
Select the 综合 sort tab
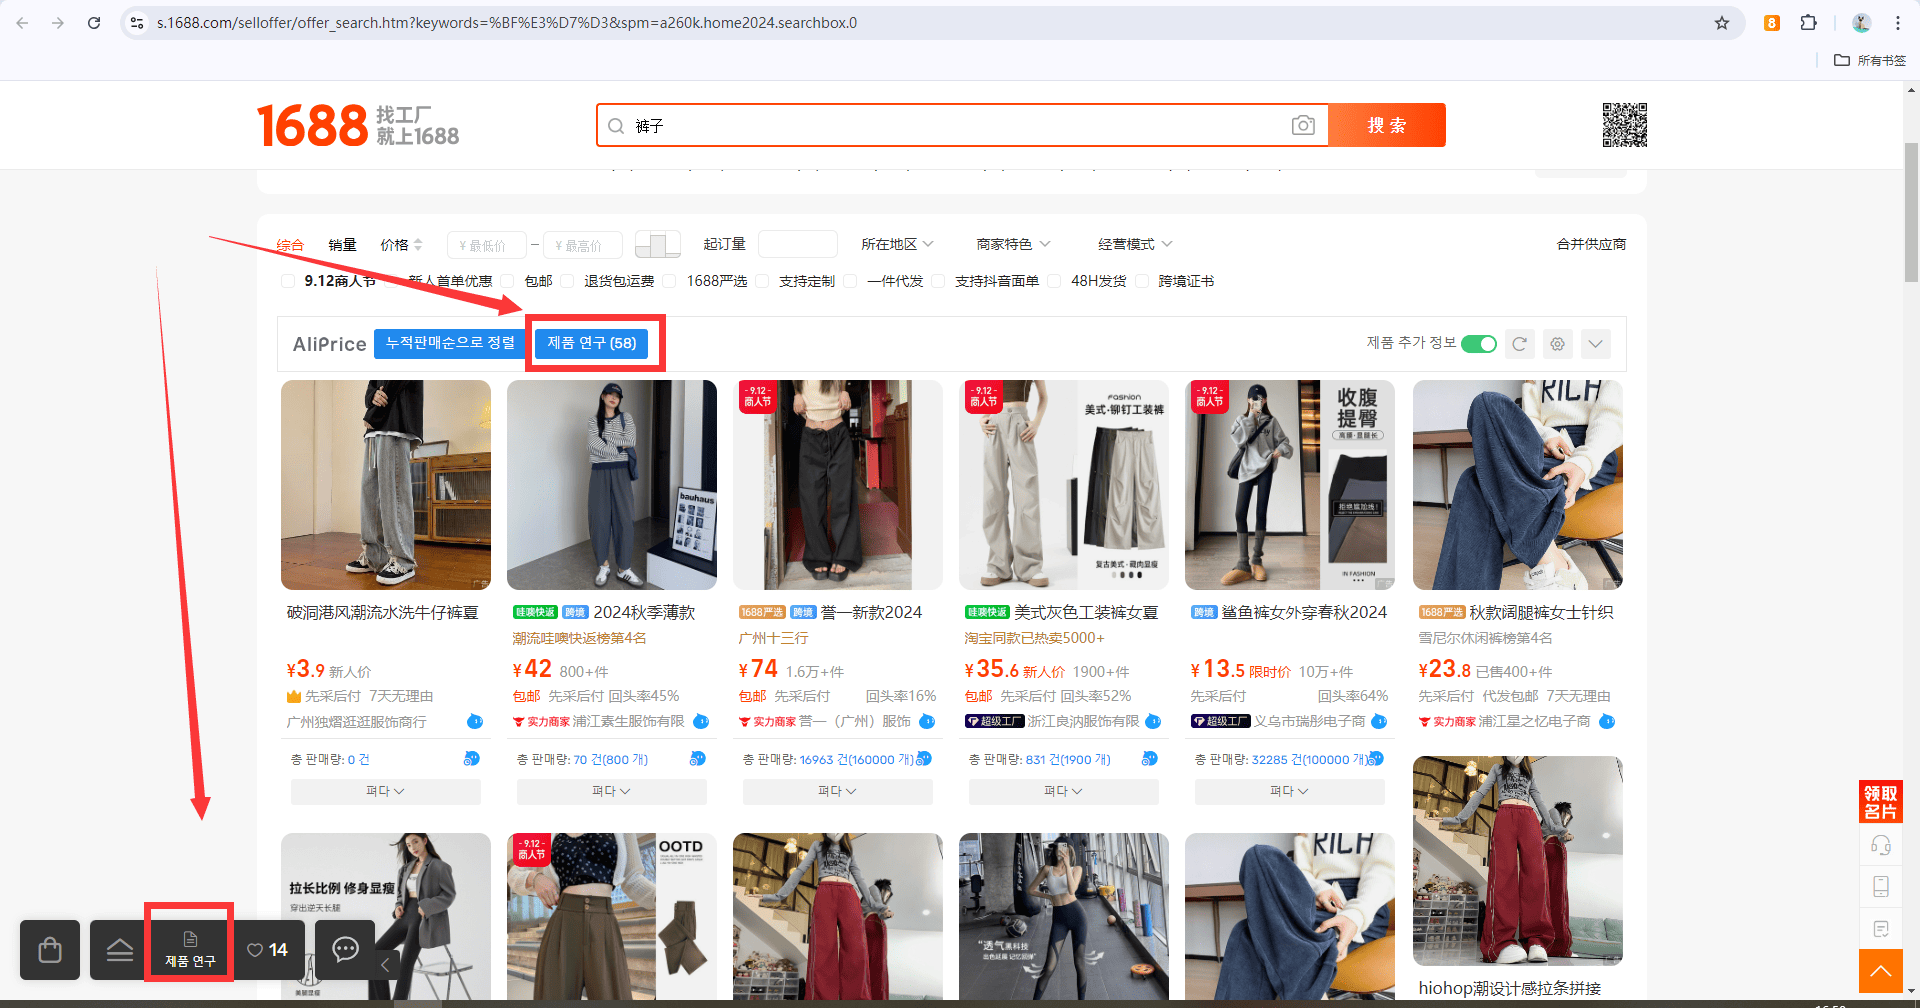point(290,245)
